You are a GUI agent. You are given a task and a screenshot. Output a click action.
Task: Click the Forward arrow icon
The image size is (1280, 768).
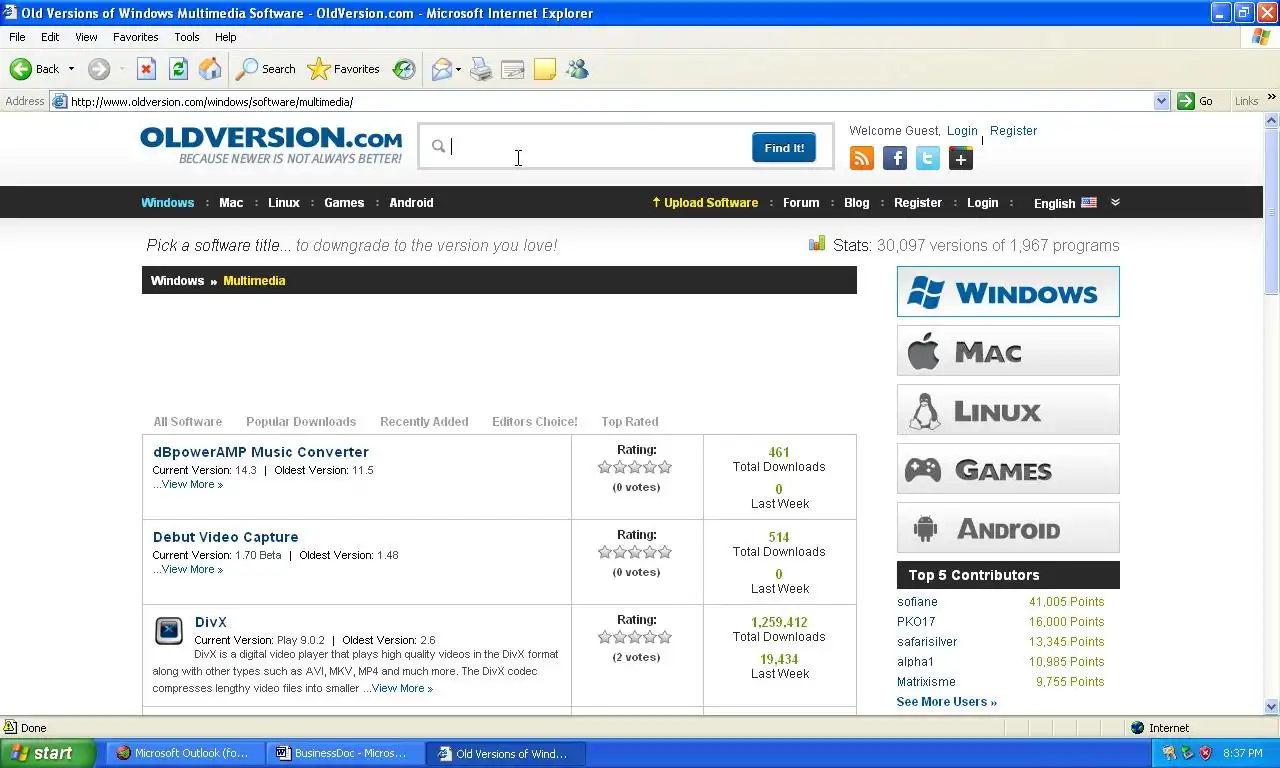click(98, 69)
